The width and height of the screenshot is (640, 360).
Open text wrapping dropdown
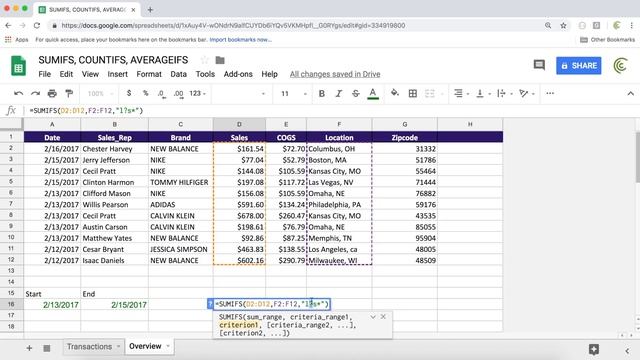(x=504, y=93)
